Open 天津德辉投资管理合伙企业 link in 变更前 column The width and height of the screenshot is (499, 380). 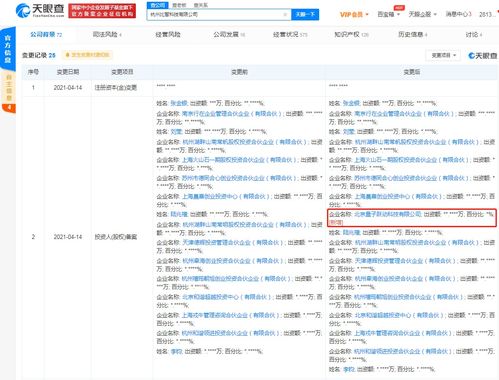(x=234, y=243)
